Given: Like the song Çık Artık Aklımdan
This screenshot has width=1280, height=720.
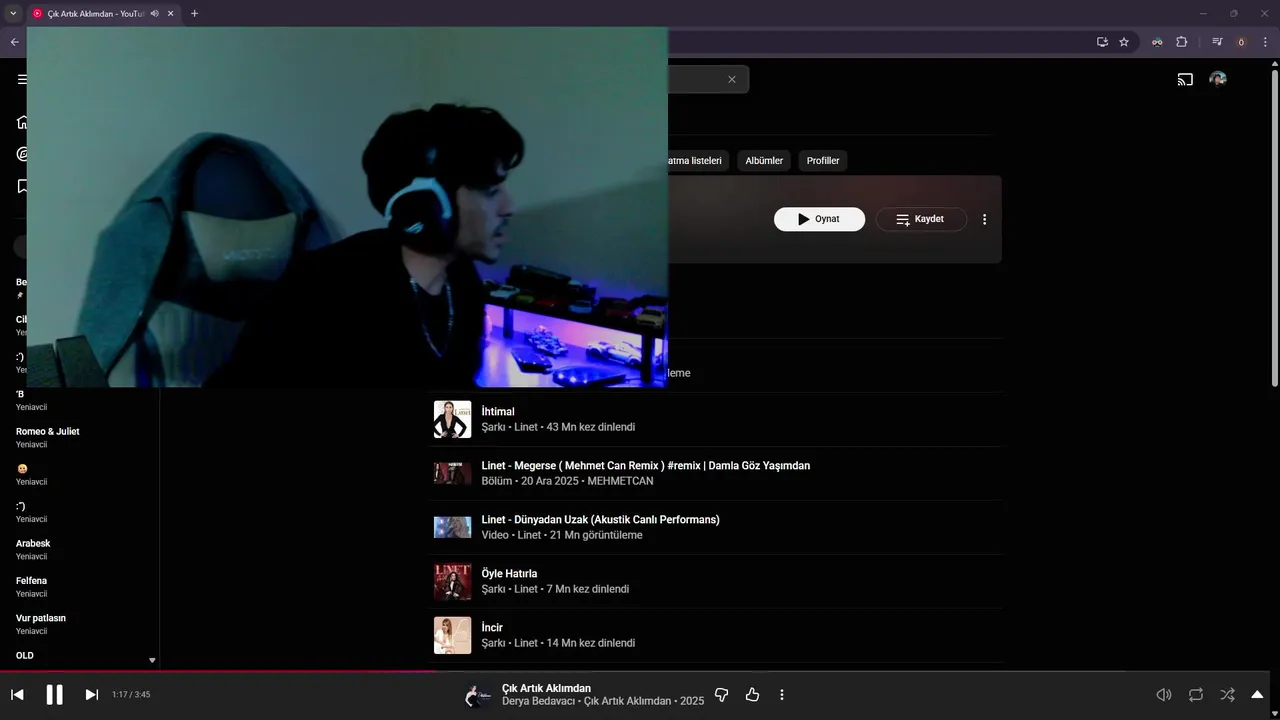Looking at the screenshot, I should click(752, 695).
